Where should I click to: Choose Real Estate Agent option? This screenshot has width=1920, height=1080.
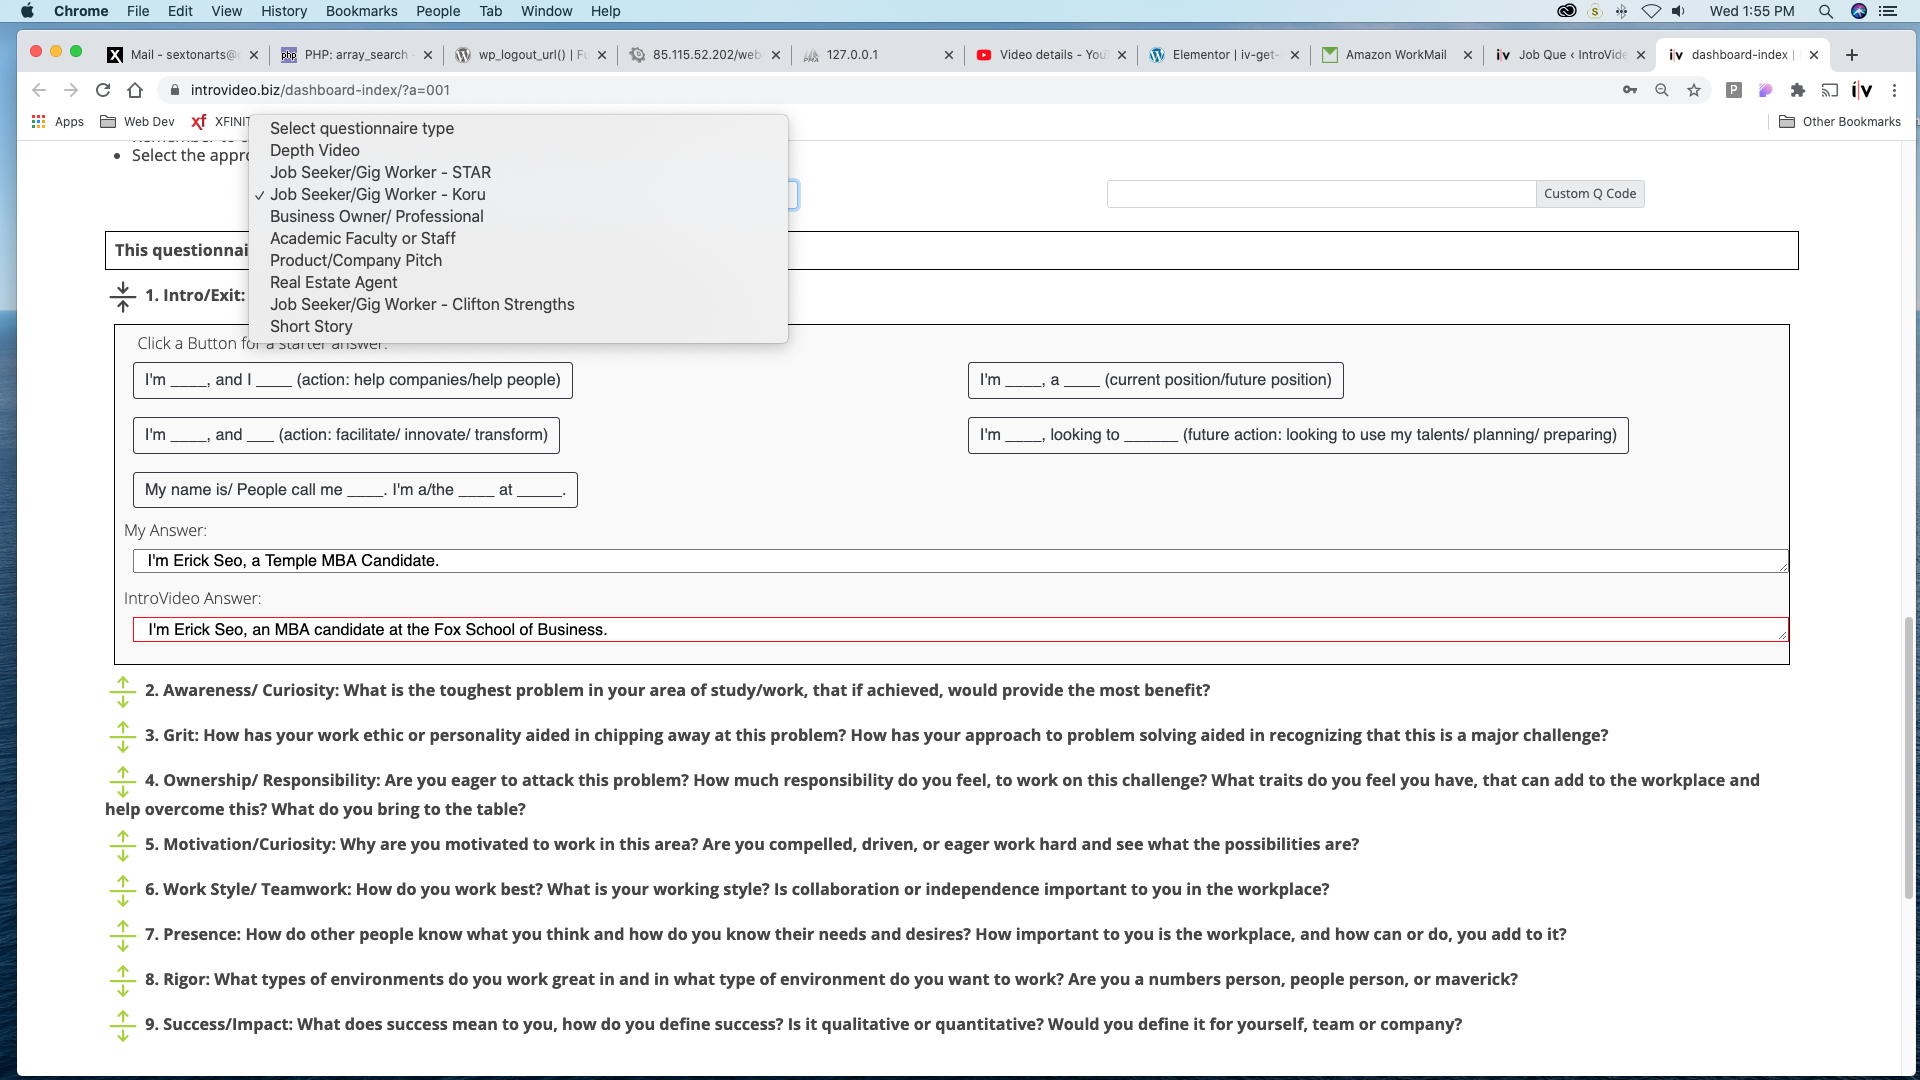click(518, 282)
